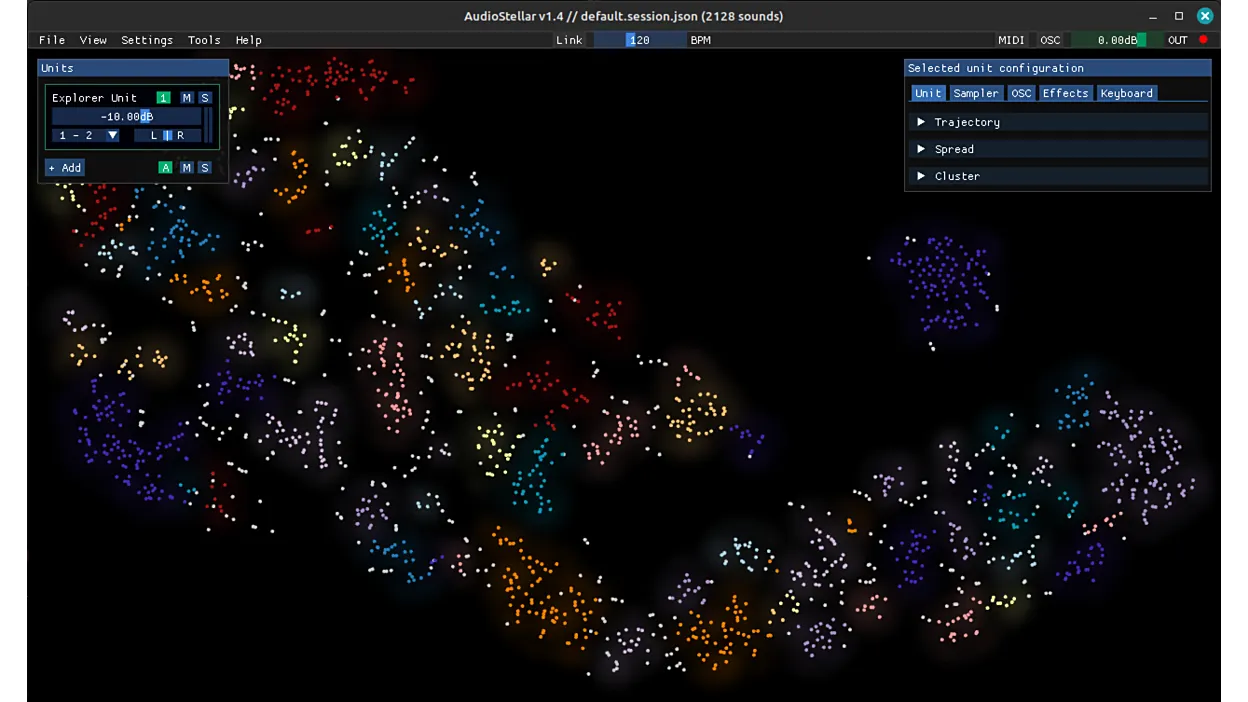1248x702 pixels.
Task: Click the Explorer Unit -10.00dB volume slider
Action: 126,117
